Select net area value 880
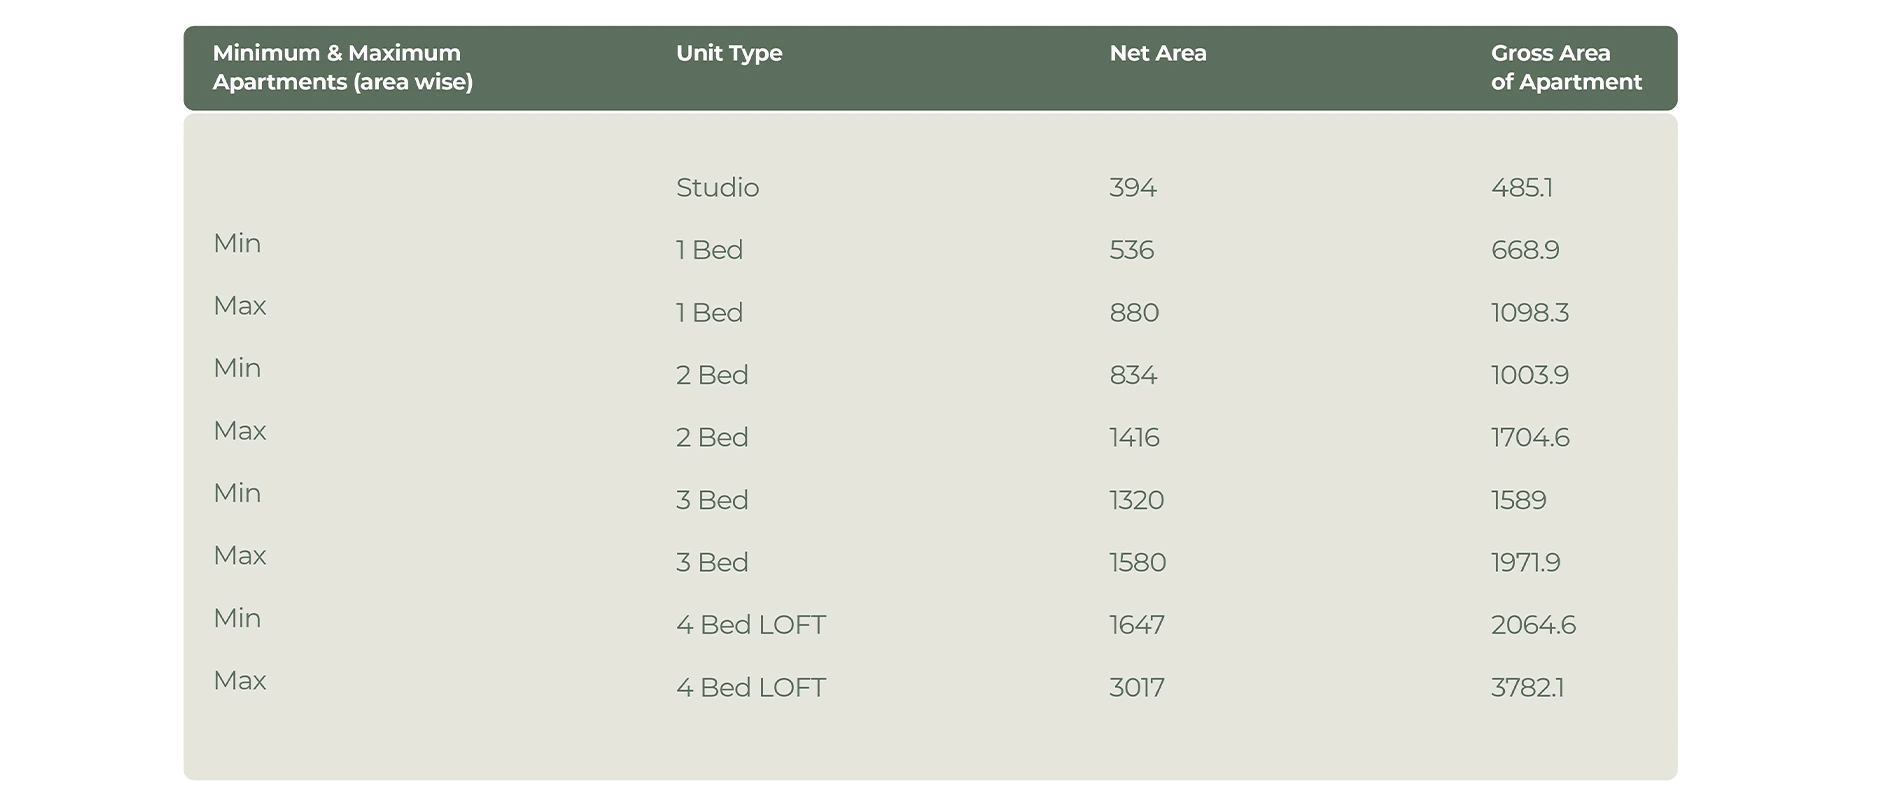The image size is (1880, 800). pyautogui.click(x=1134, y=313)
